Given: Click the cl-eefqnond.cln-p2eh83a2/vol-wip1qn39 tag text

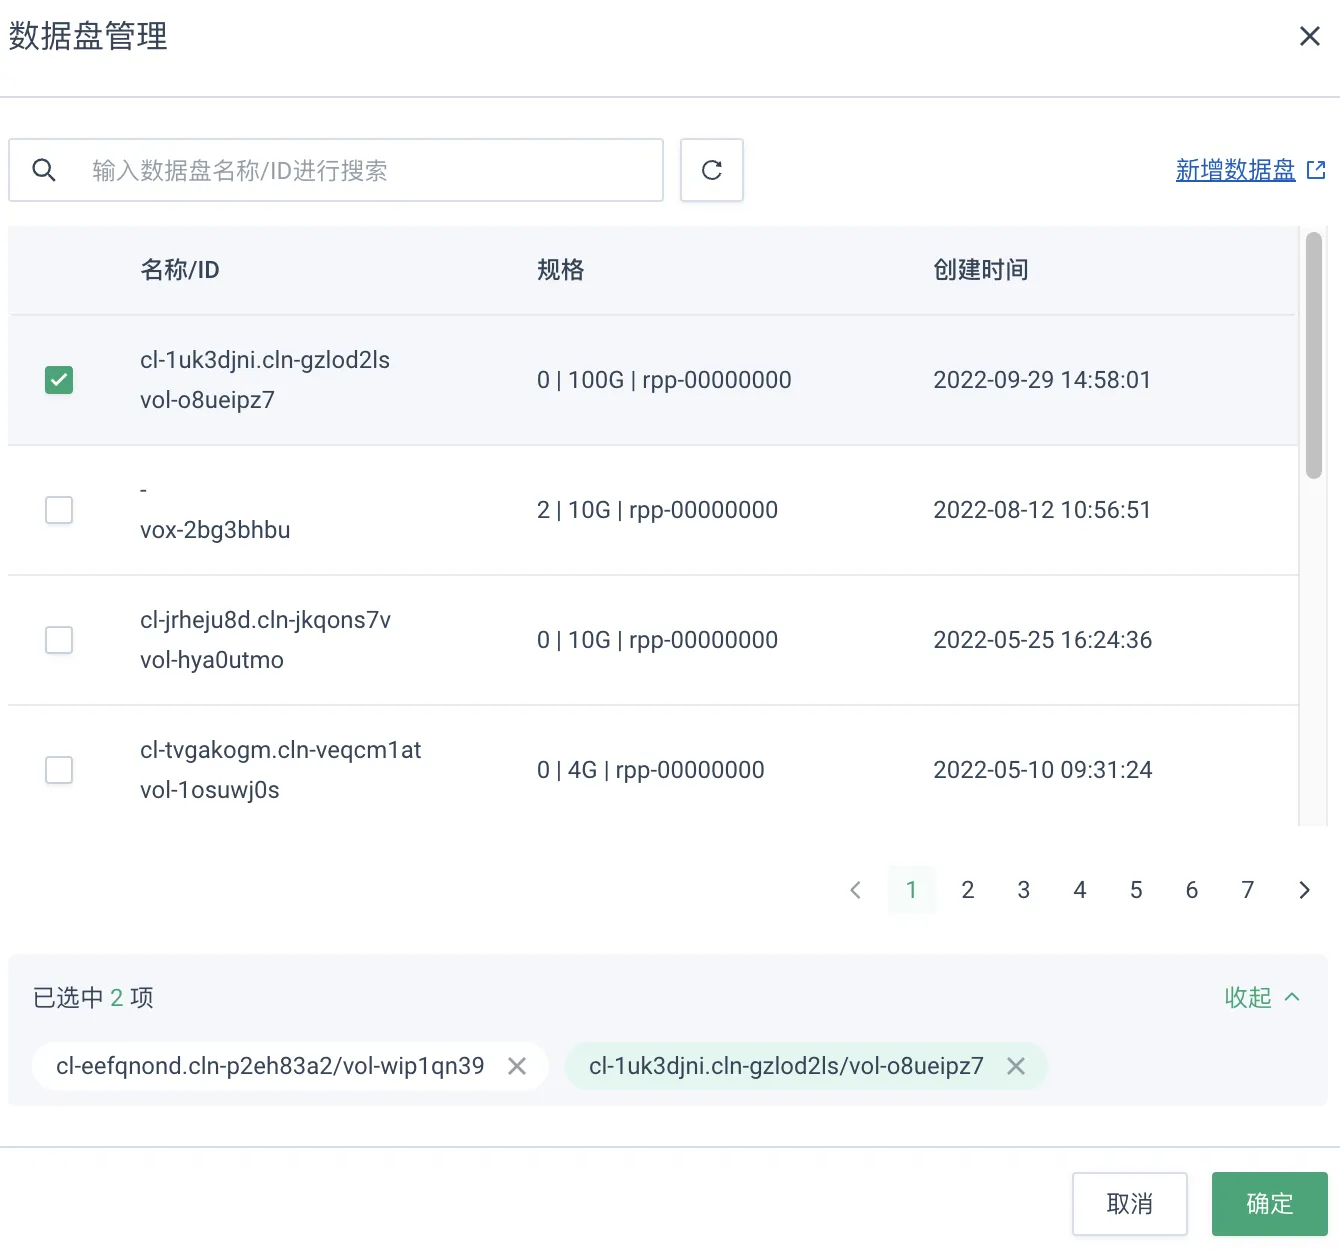Looking at the screenshot, I should (270, 1066).
